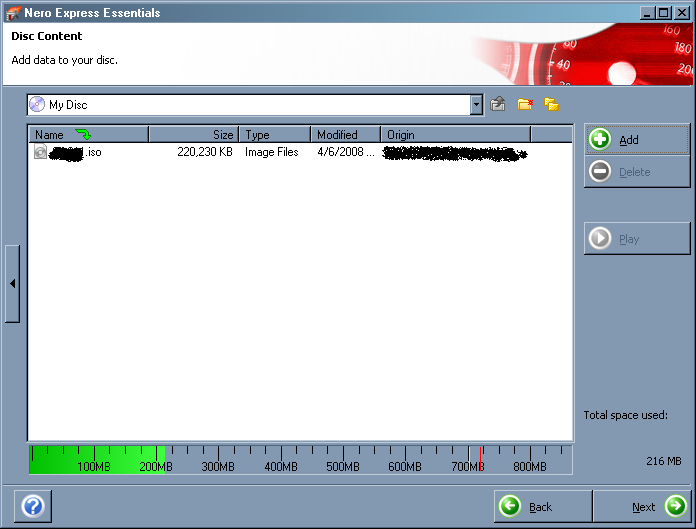Screen dimensions: 696x529
Task: Click the folder tree view icon
Action: [551, 104]
